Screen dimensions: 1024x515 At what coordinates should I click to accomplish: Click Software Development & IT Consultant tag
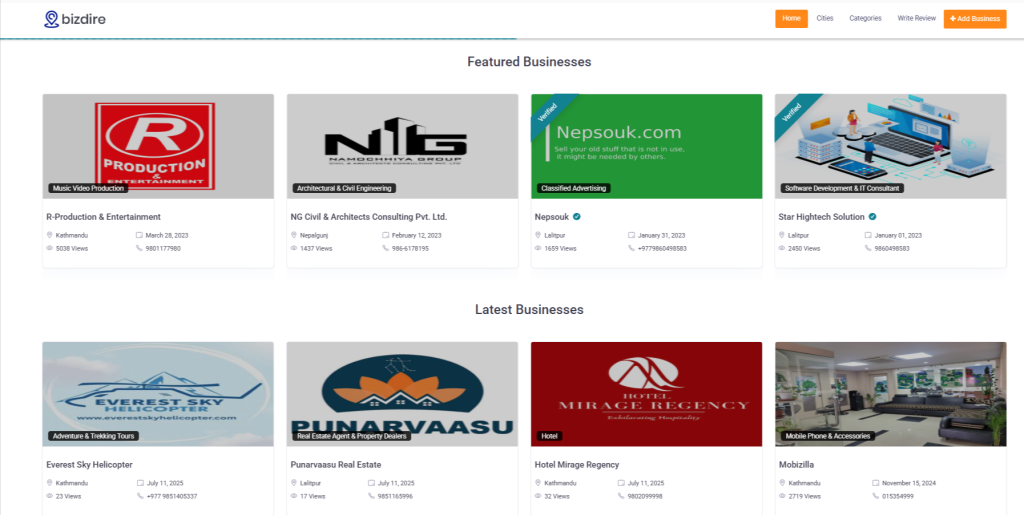click(x=842, y=188)
